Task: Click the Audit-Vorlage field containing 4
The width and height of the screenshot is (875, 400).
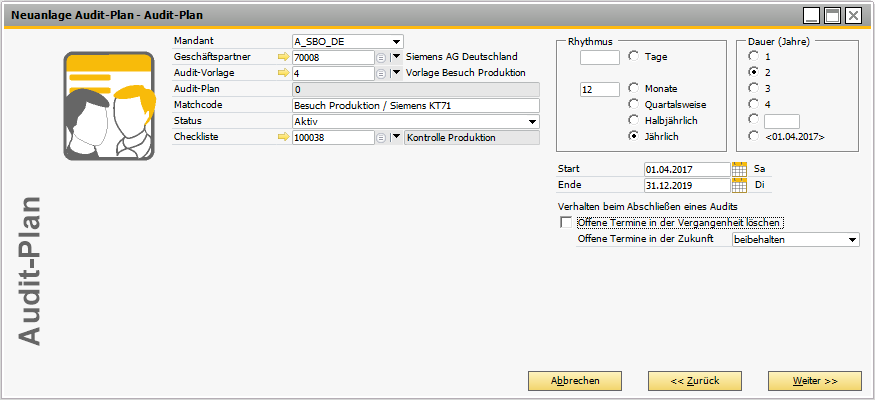Action: 333,73
